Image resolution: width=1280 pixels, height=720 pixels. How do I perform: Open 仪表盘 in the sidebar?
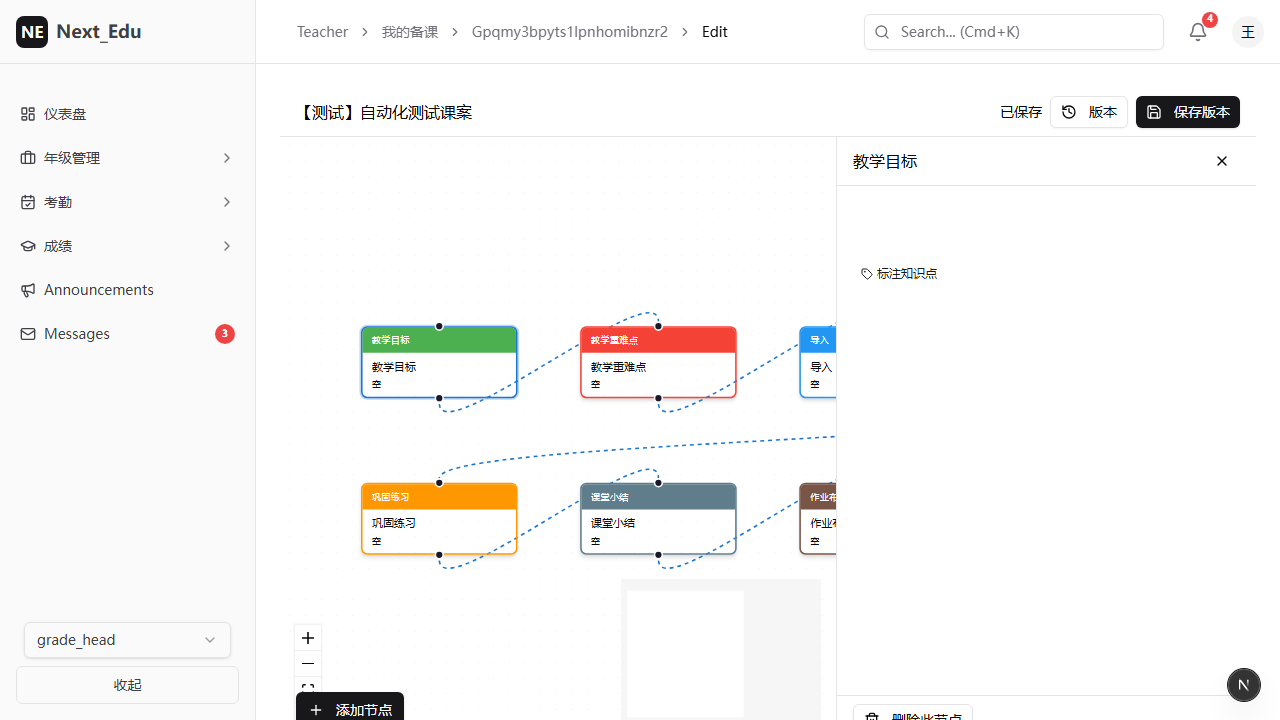127,114
